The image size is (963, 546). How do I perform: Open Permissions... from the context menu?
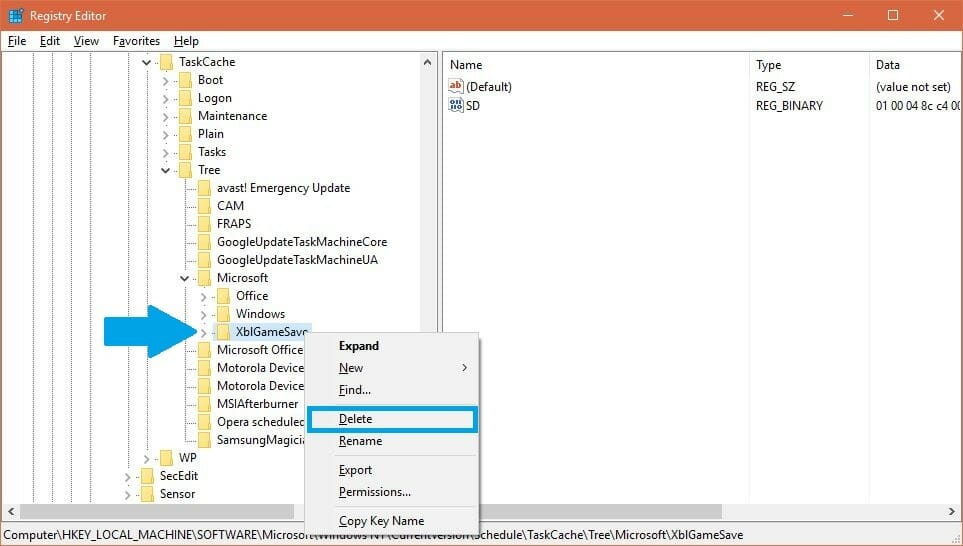(x=392, y=492)
